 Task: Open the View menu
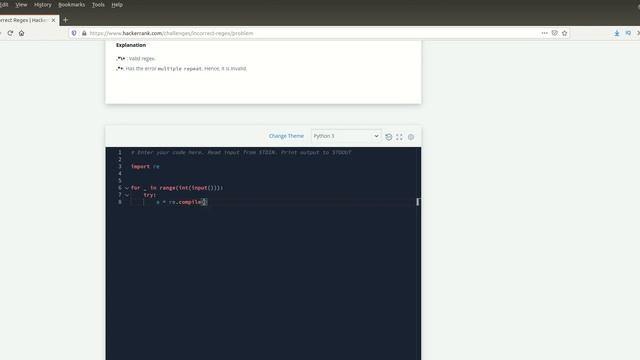click(x=21, y=4)
